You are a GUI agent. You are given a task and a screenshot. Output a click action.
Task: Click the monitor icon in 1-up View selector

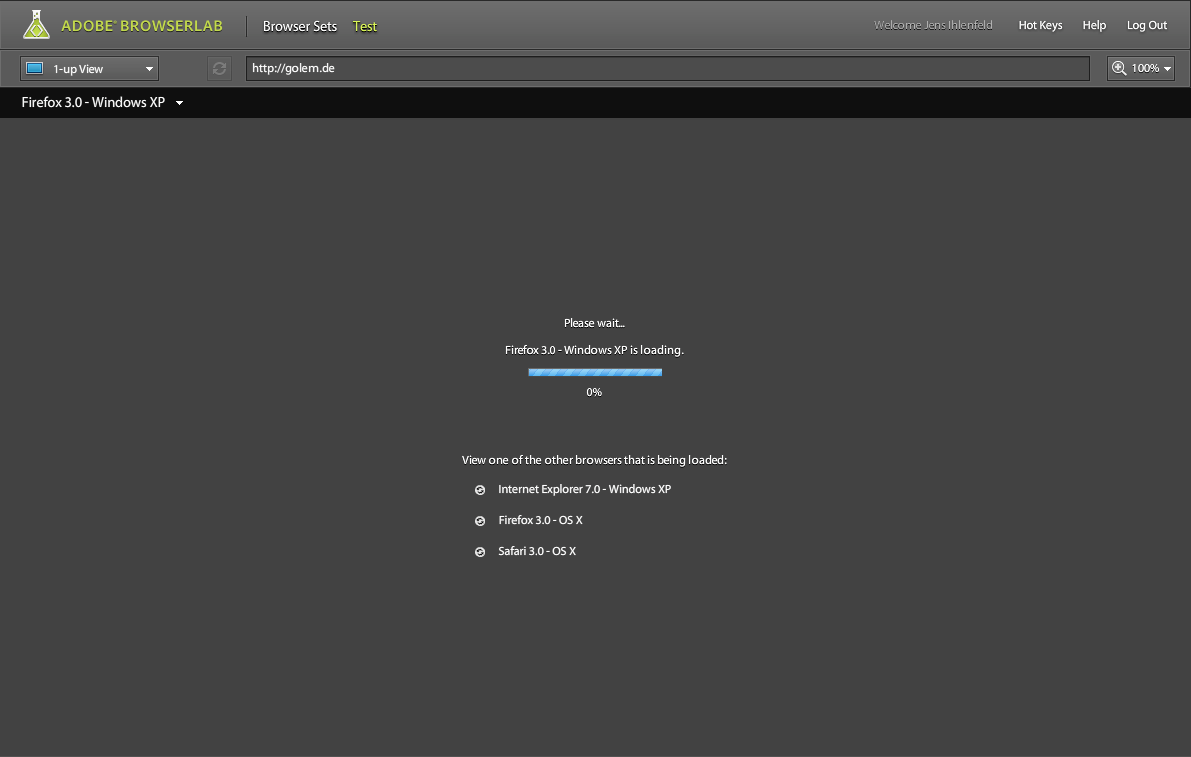[35, 68]
